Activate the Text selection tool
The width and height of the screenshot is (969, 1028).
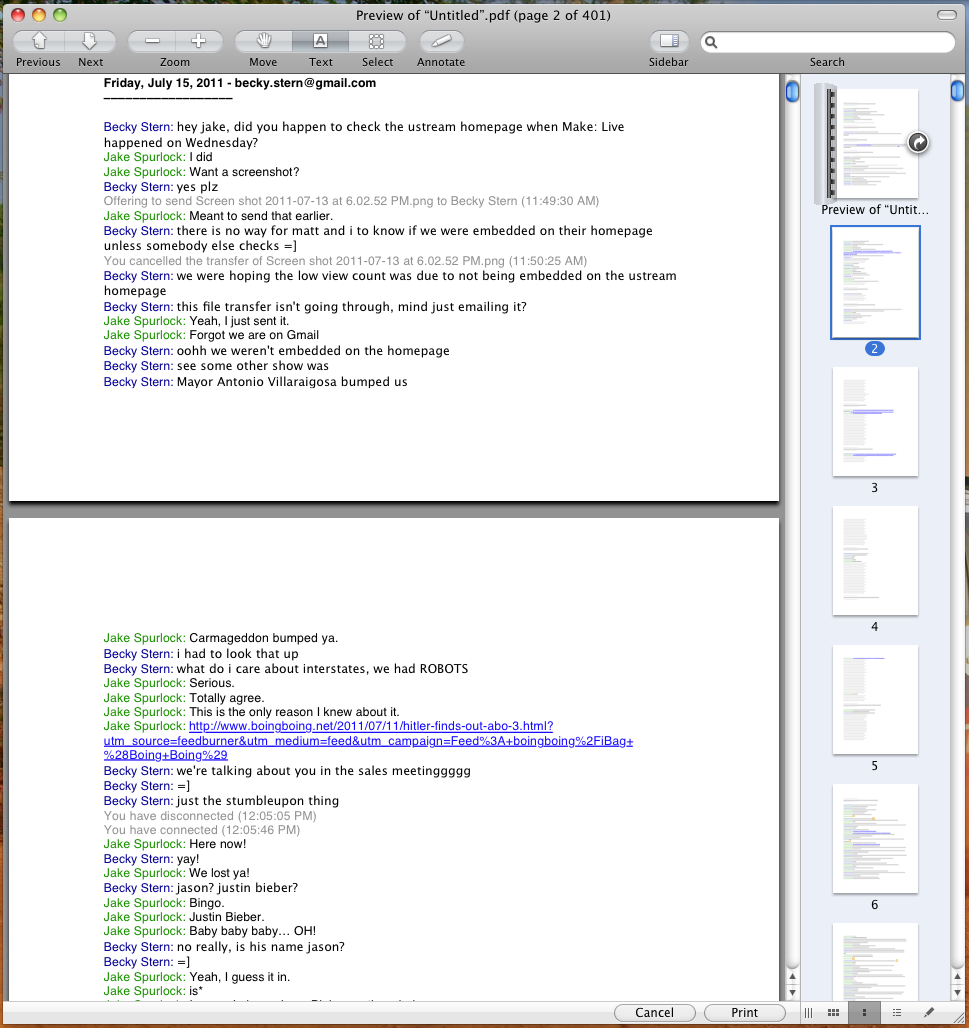pyautogui.click(x=320, y=41)
